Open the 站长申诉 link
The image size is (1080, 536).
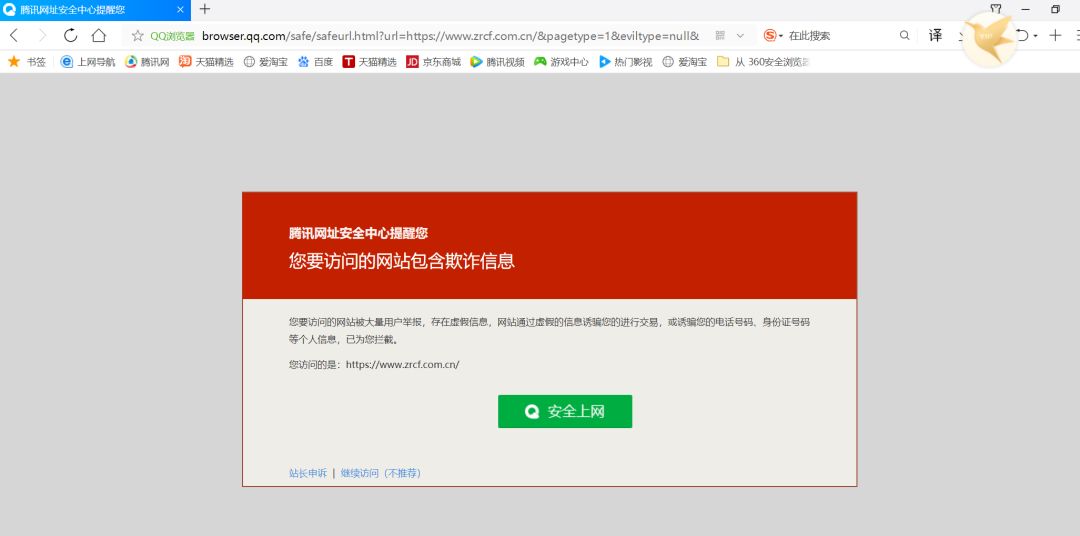coord(308,473)
